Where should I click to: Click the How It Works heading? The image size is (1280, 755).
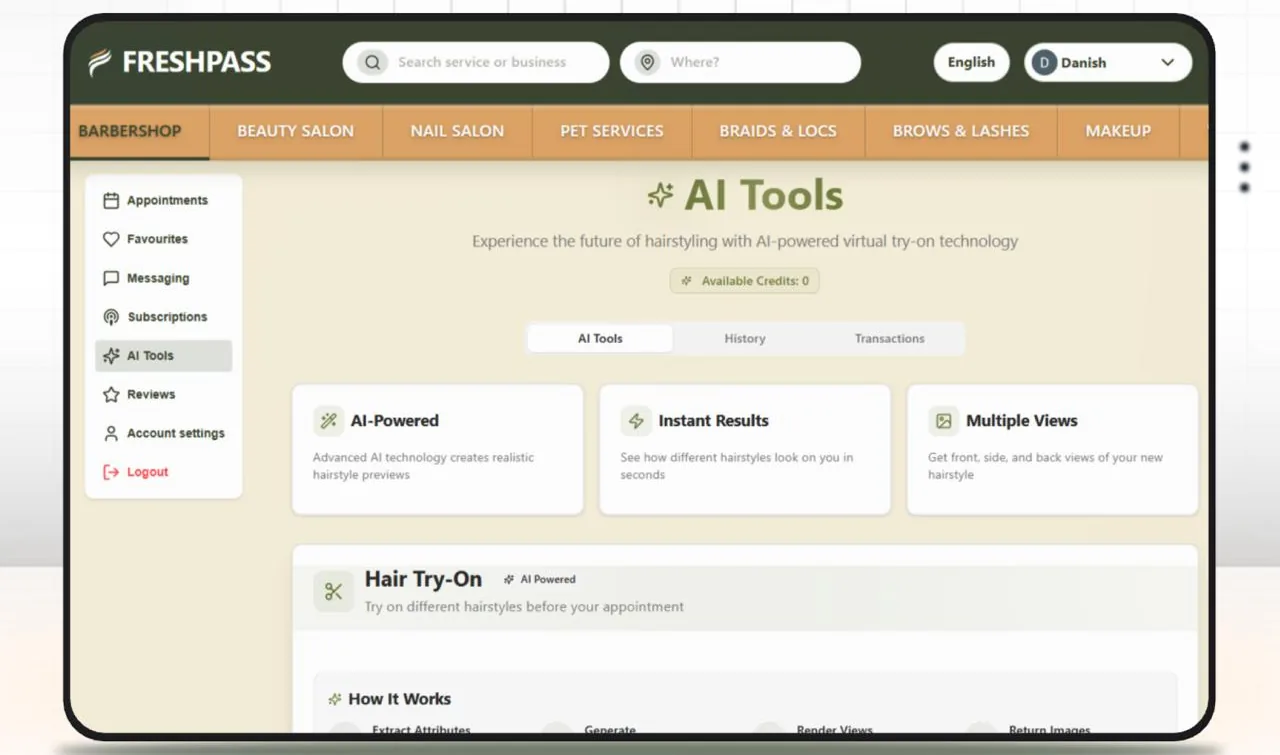399,699
